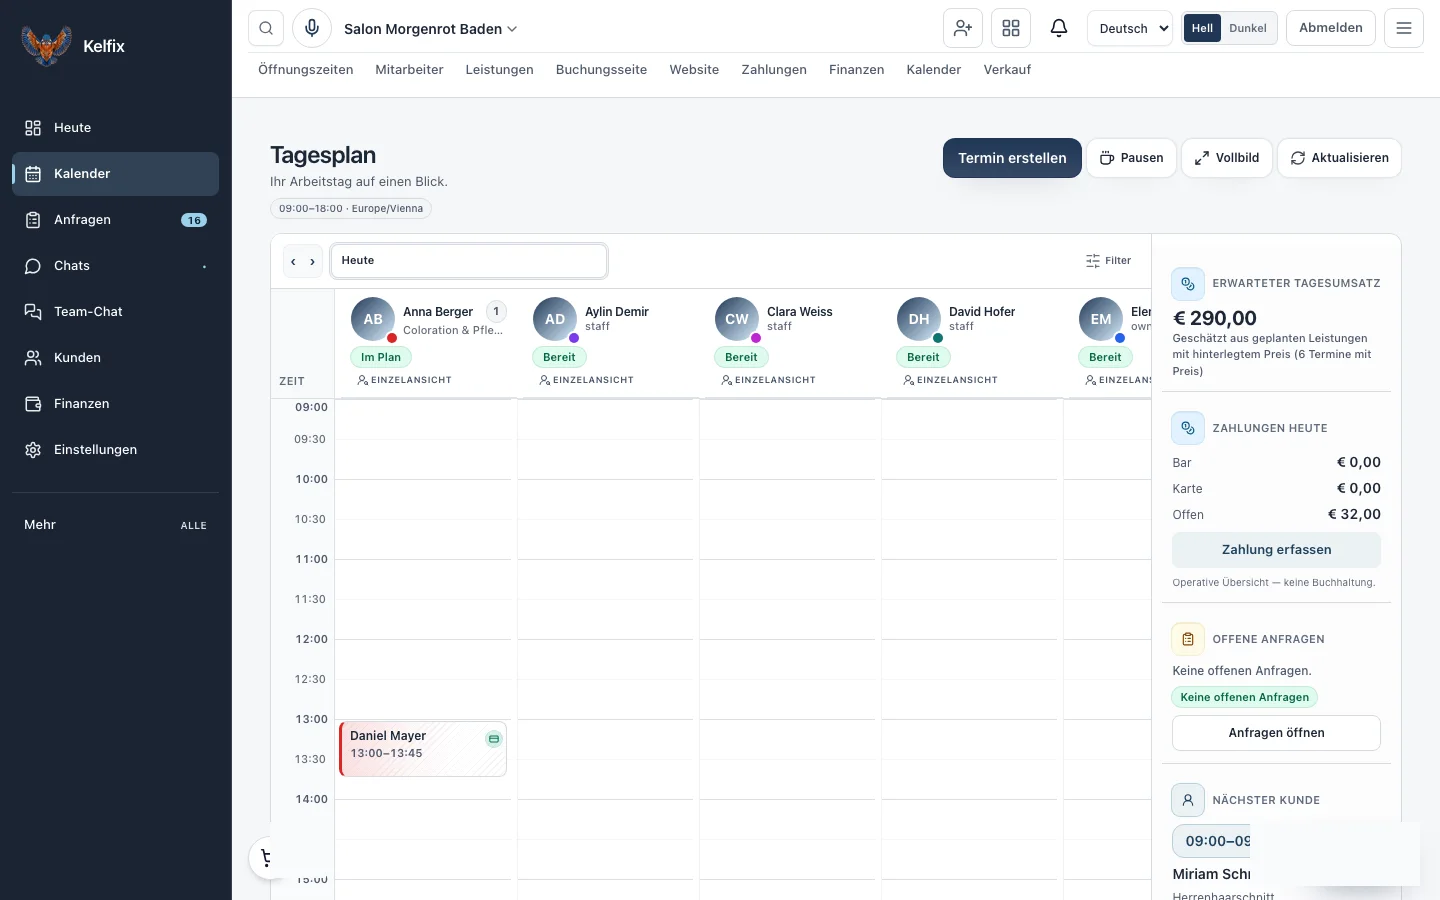Open the add-user icon in header

[x=963, y=28]
